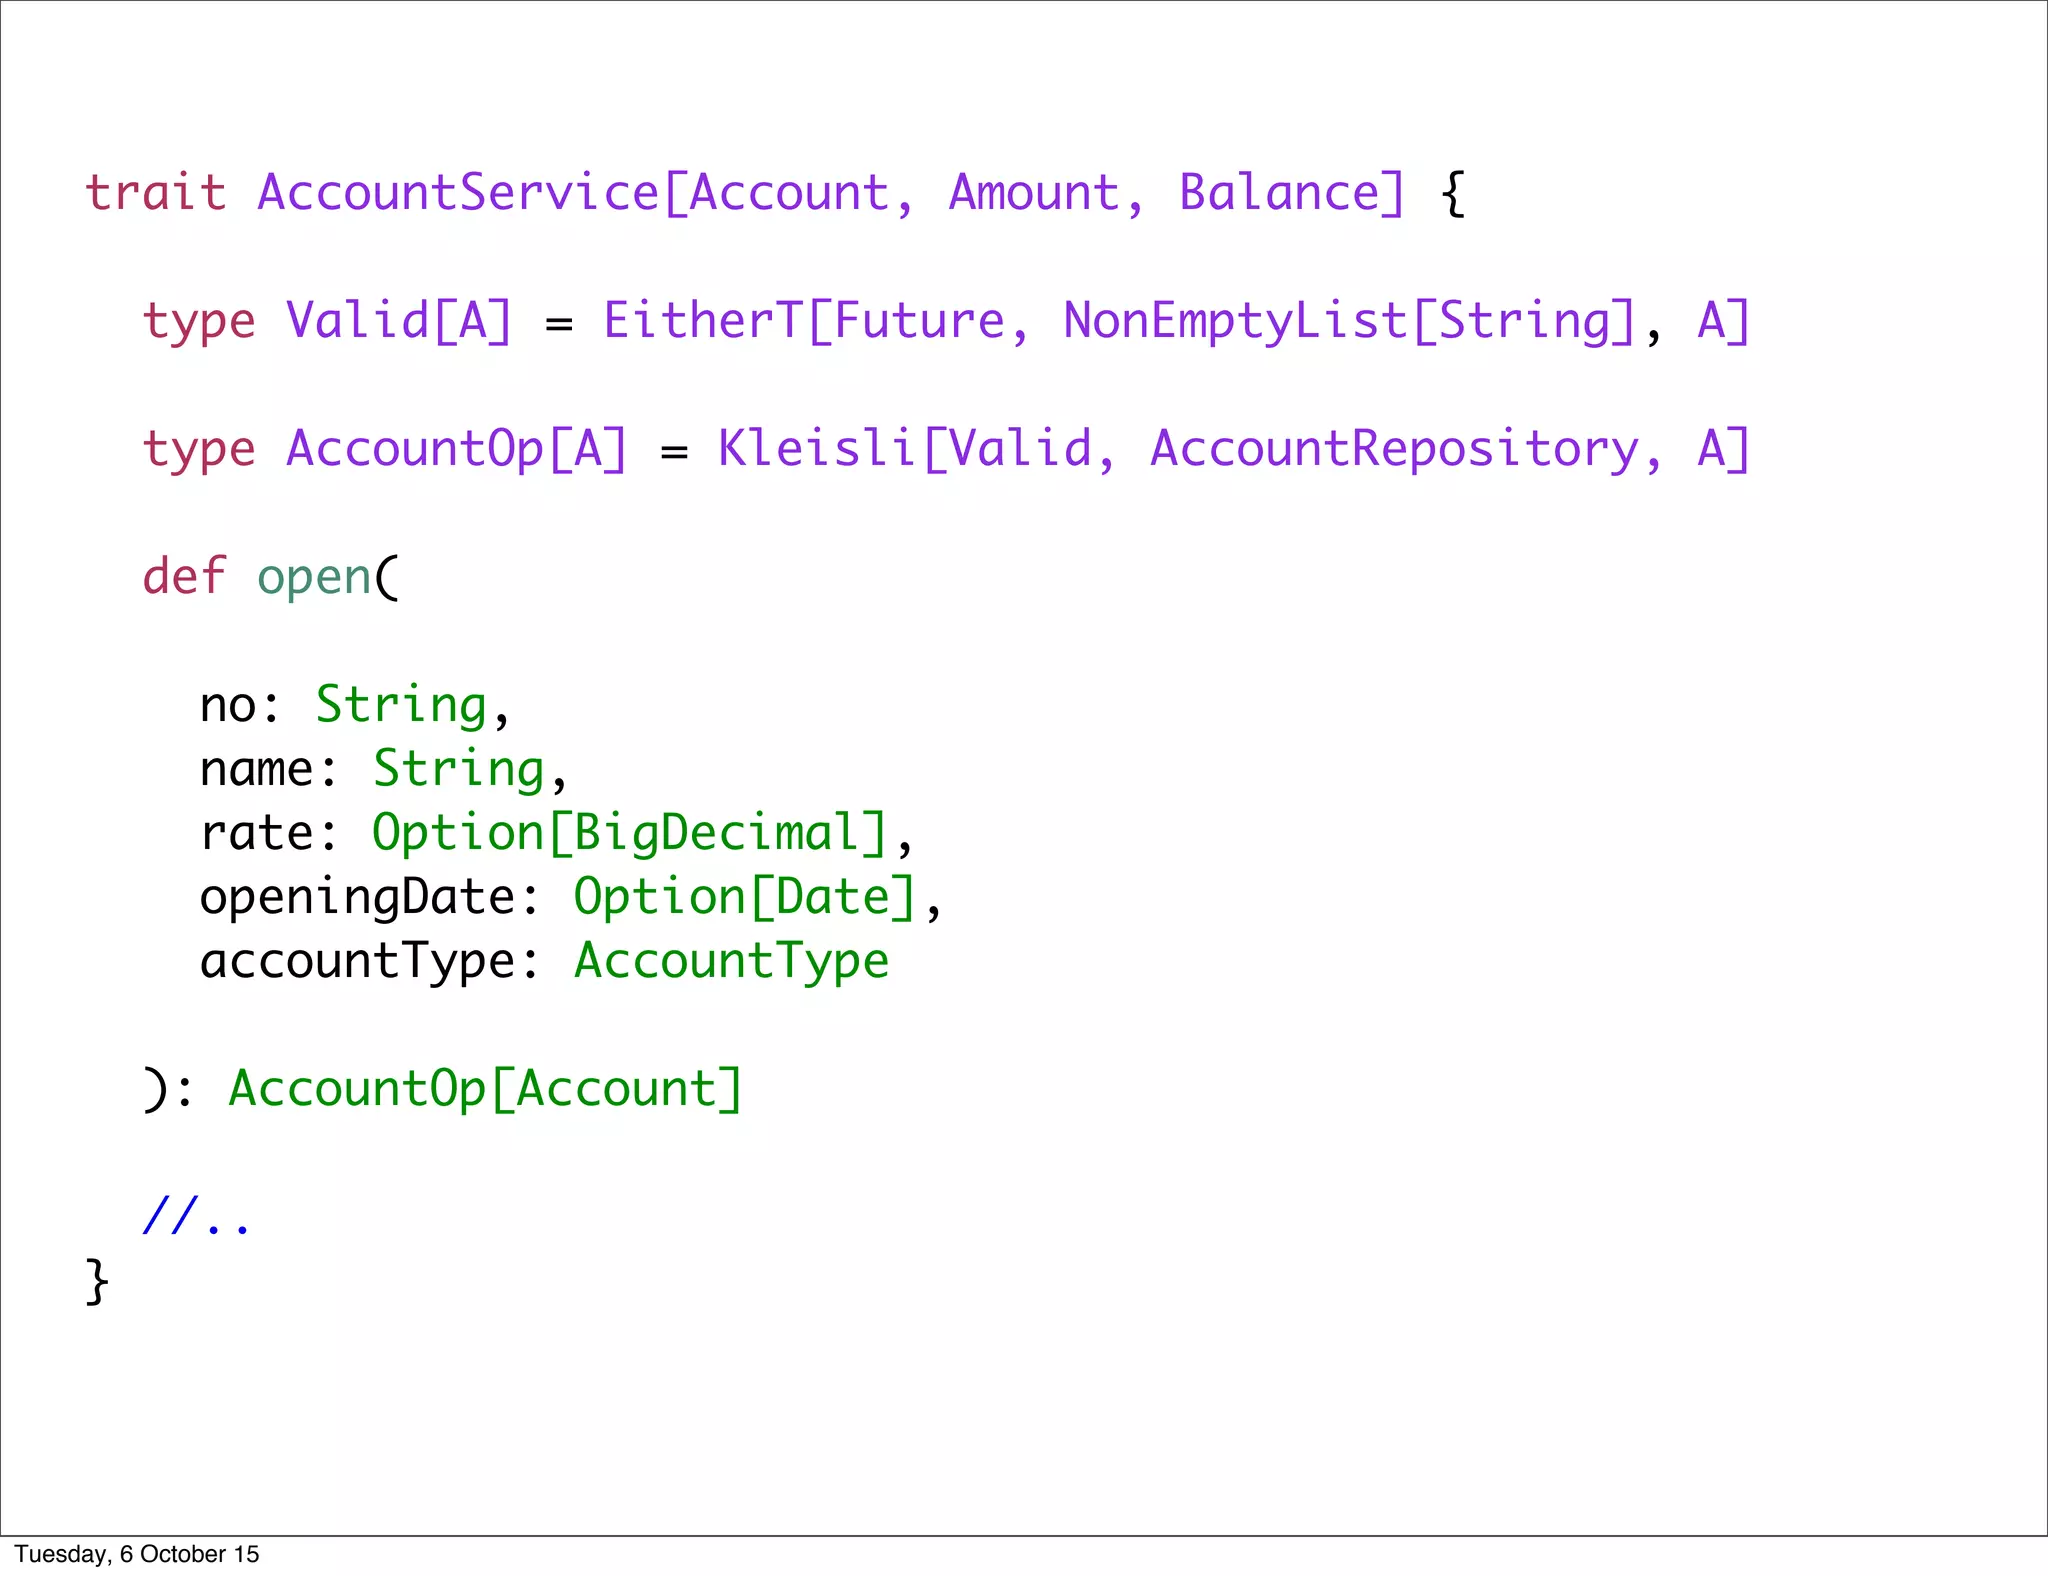Click the 'Amount,' type parameter
Image resolution: width=2048 pixels, height=1576 pixels.
click(x=1046, y=192)
